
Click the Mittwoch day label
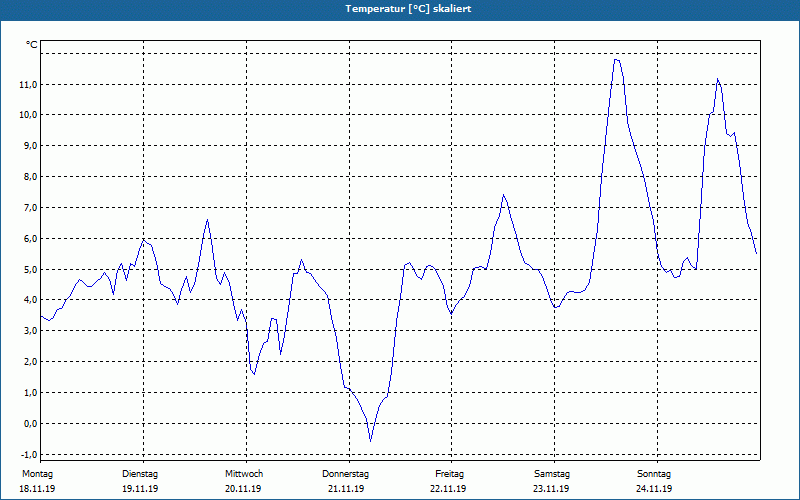coord(244,474)
